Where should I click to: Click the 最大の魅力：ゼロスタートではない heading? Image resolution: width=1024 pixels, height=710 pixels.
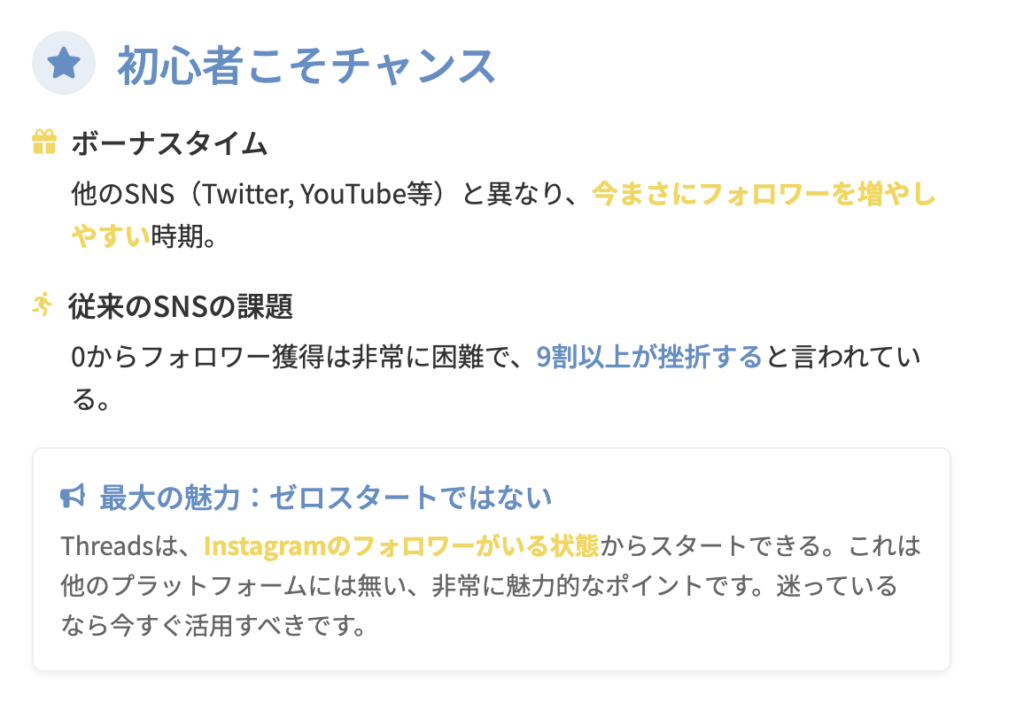326,497
